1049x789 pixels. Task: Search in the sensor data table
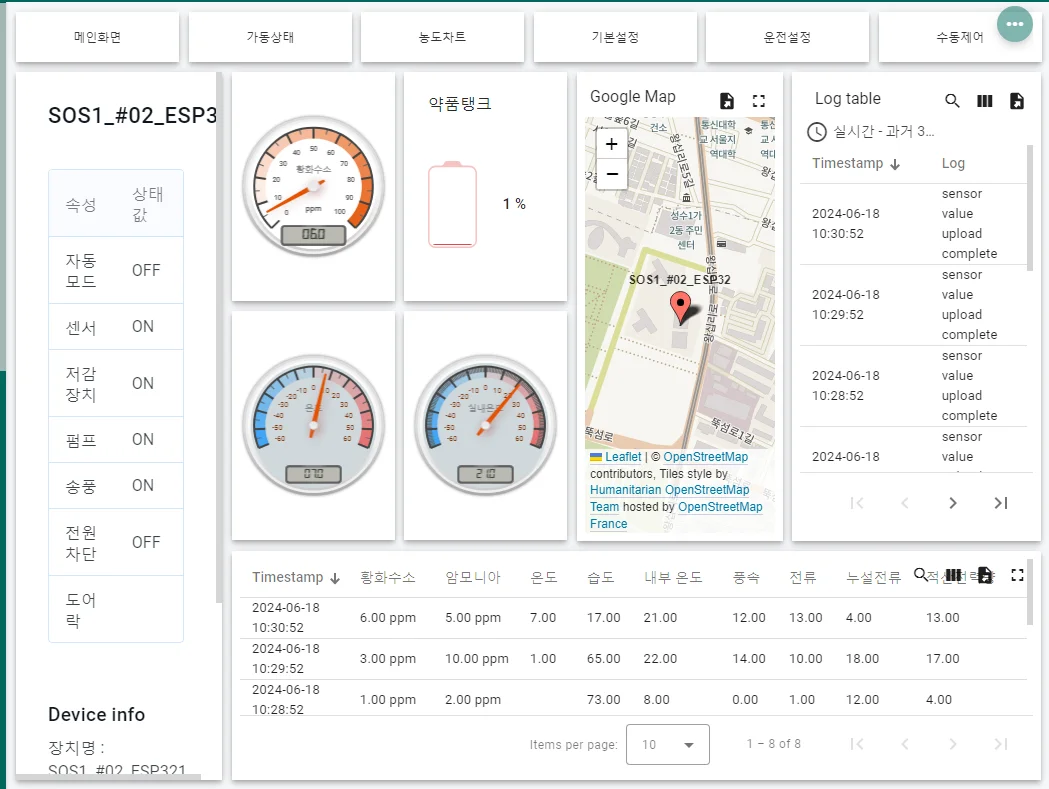(x=921, y=574)
